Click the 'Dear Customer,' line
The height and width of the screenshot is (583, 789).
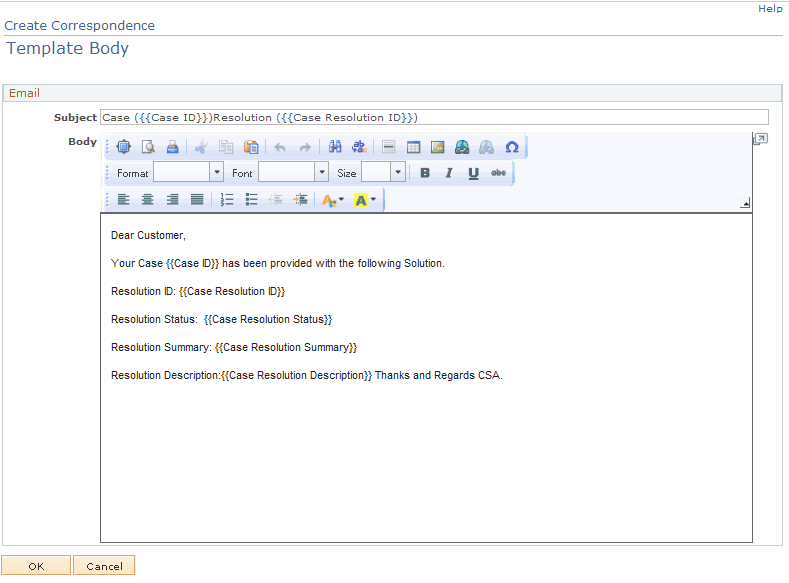point(148,235)
